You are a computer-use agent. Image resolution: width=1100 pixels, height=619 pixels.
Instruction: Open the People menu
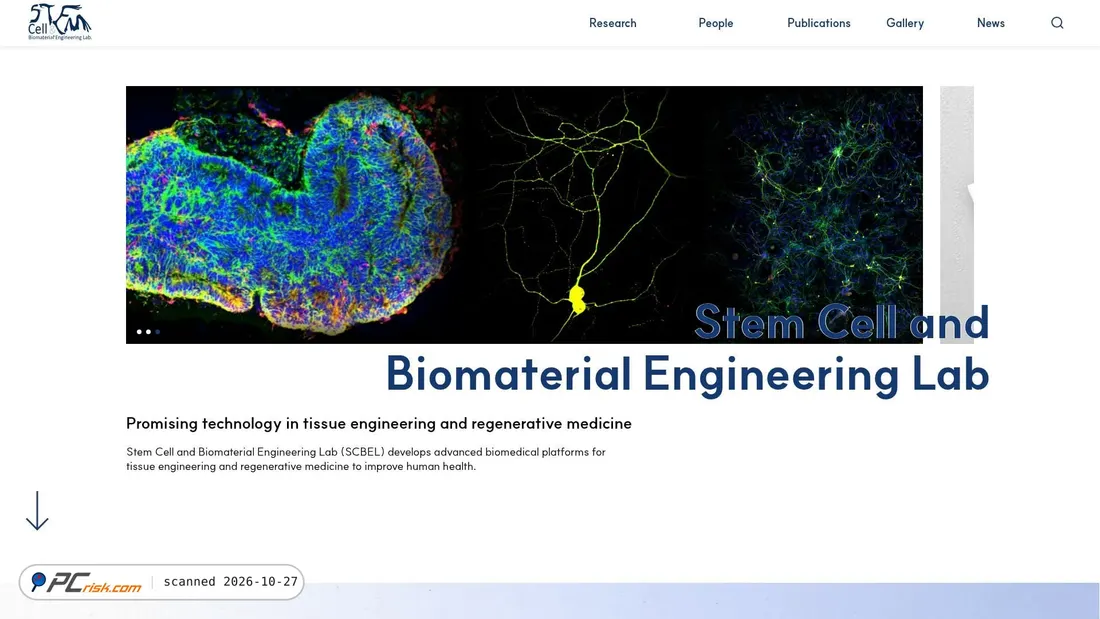point(716,23)
